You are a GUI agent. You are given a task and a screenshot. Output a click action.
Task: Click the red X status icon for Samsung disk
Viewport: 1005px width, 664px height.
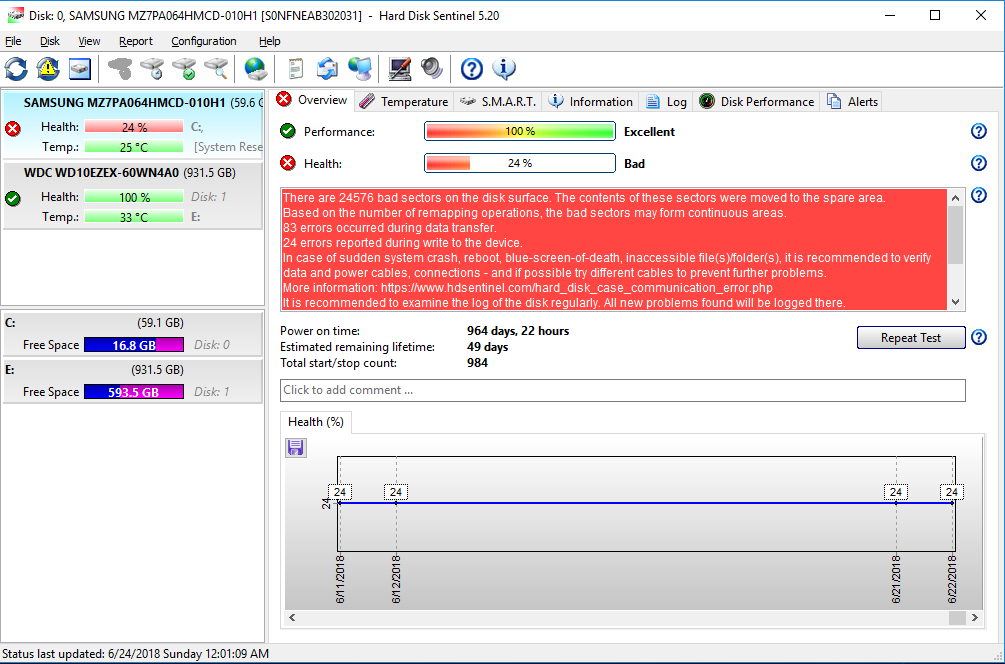[13, 129]
